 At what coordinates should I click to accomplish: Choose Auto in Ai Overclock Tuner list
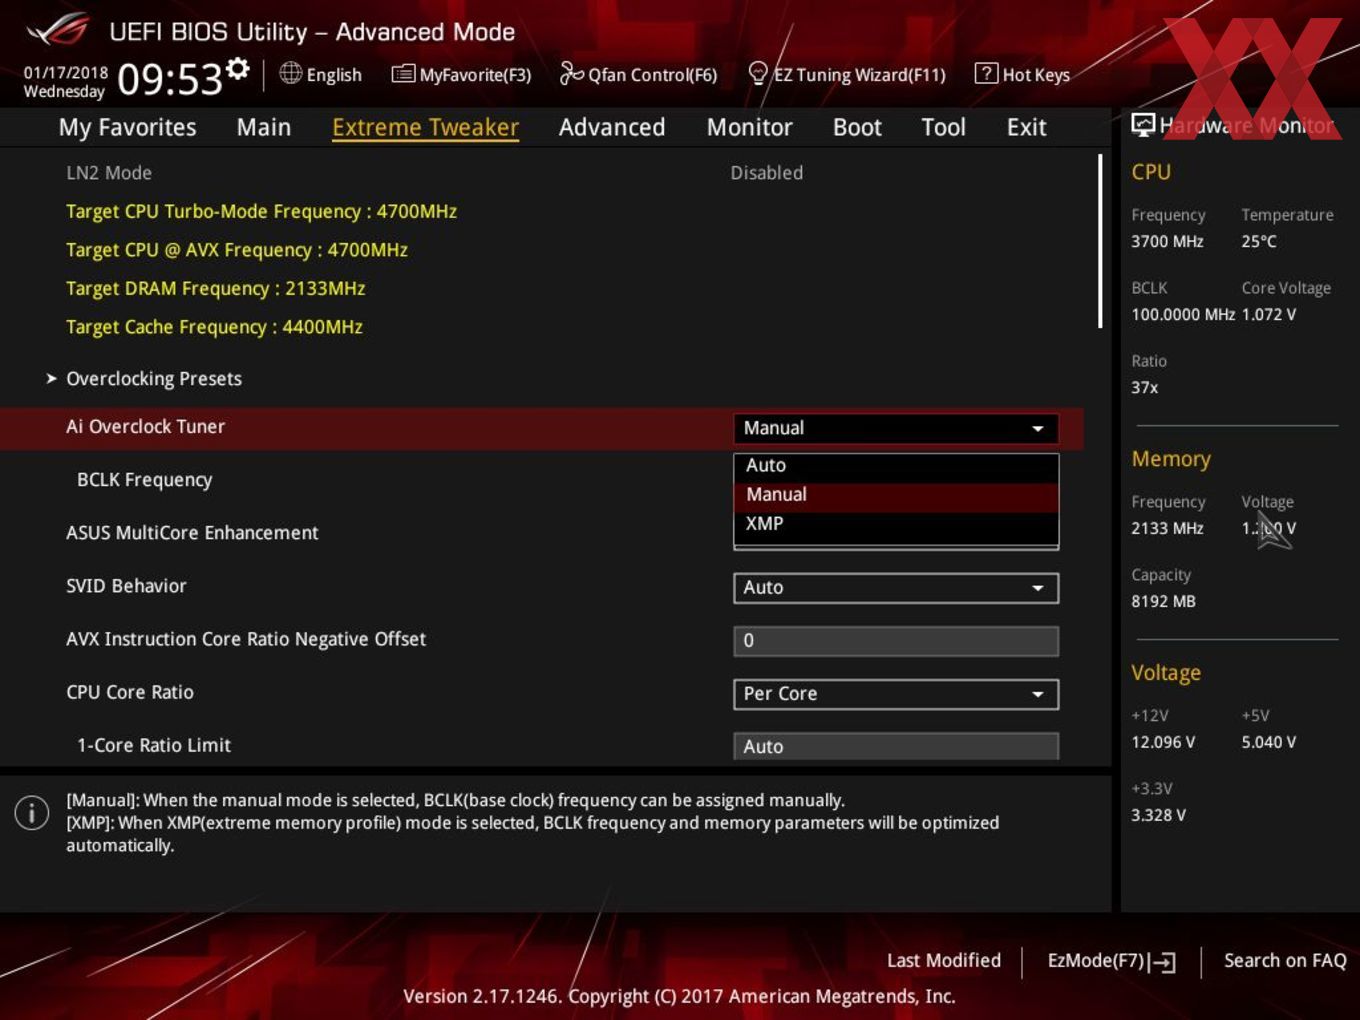pos(896,465)
